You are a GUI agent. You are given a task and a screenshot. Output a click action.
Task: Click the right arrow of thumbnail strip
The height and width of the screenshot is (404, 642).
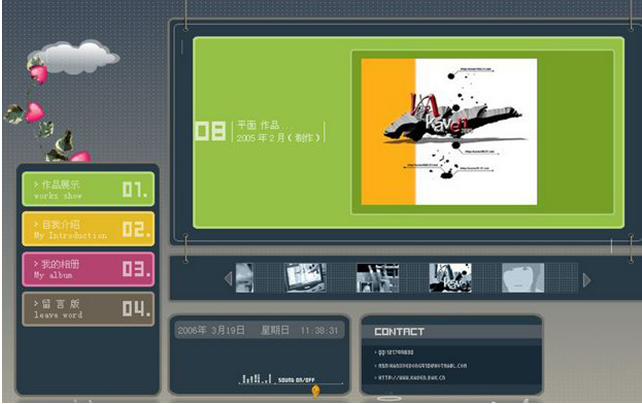587,279
